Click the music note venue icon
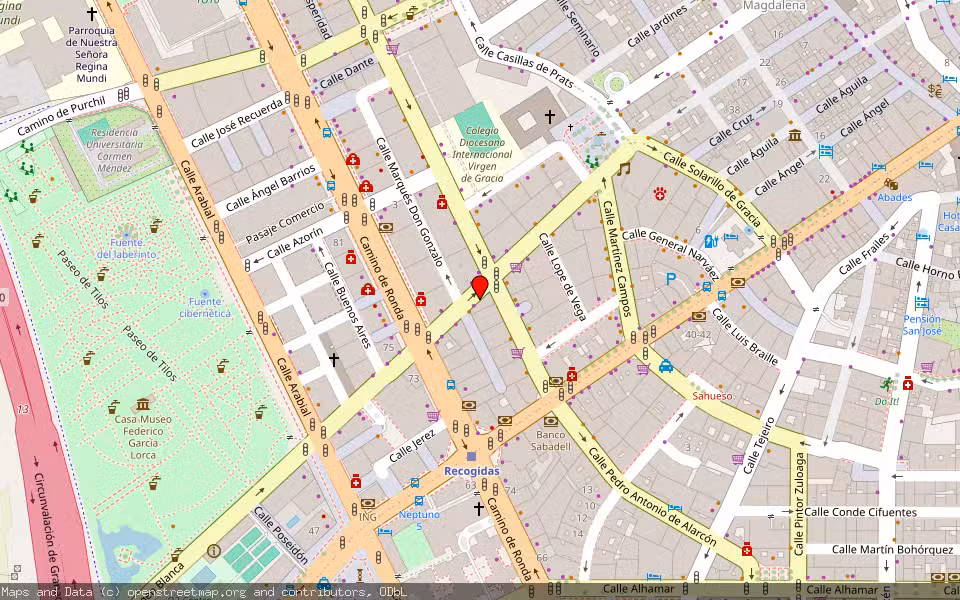 pyautogui.click(x=624, y=168)
